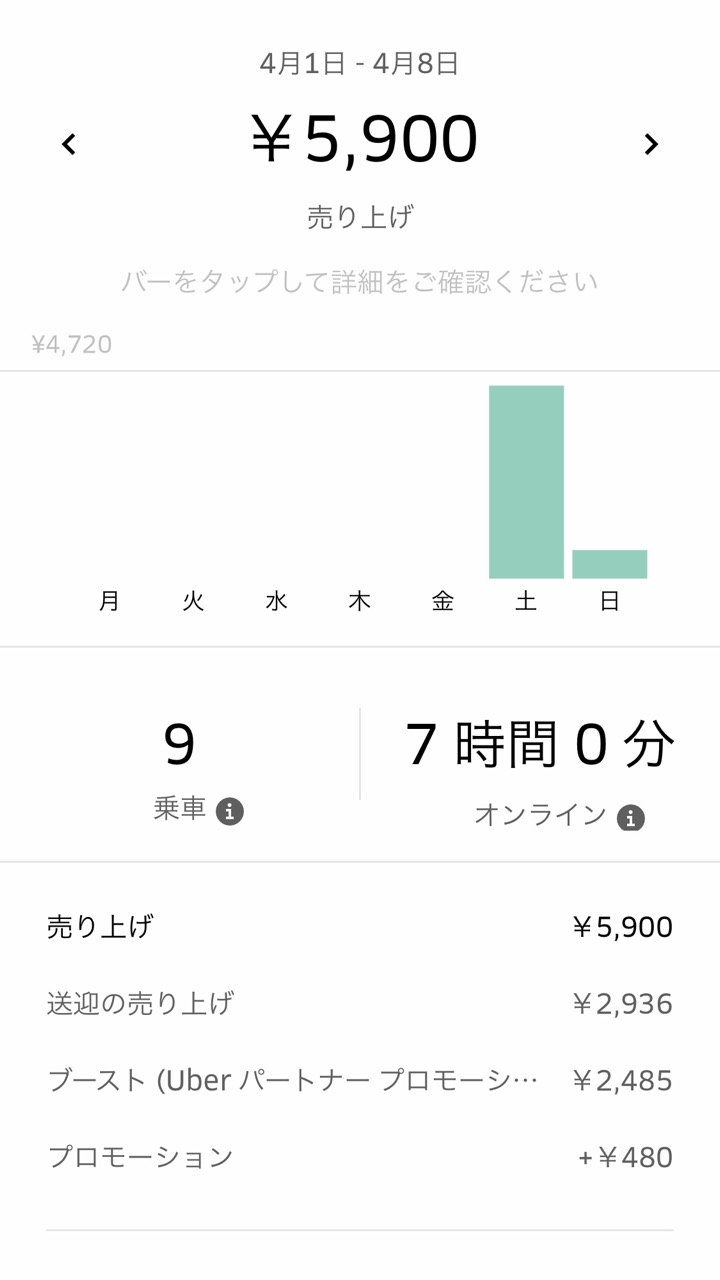
Task: Select the 月 day label
Action: point(110,601)
